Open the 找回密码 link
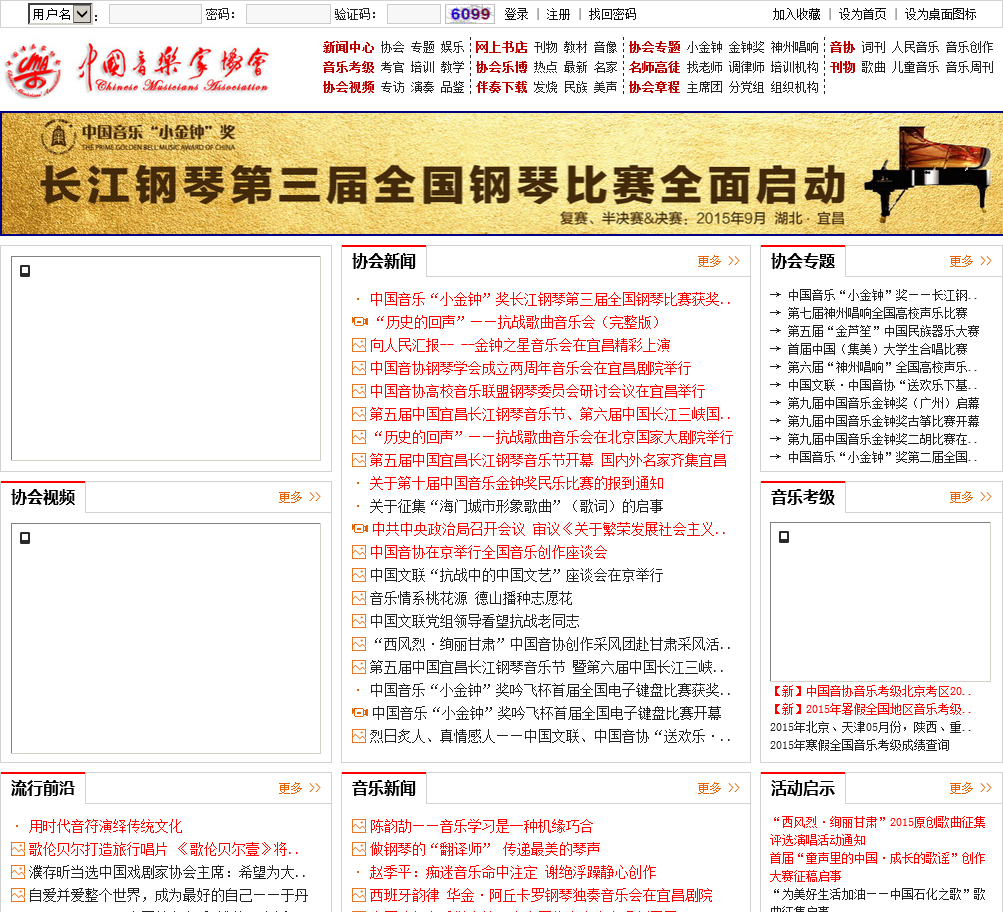 pyautogui.click(x=612, y=14)
